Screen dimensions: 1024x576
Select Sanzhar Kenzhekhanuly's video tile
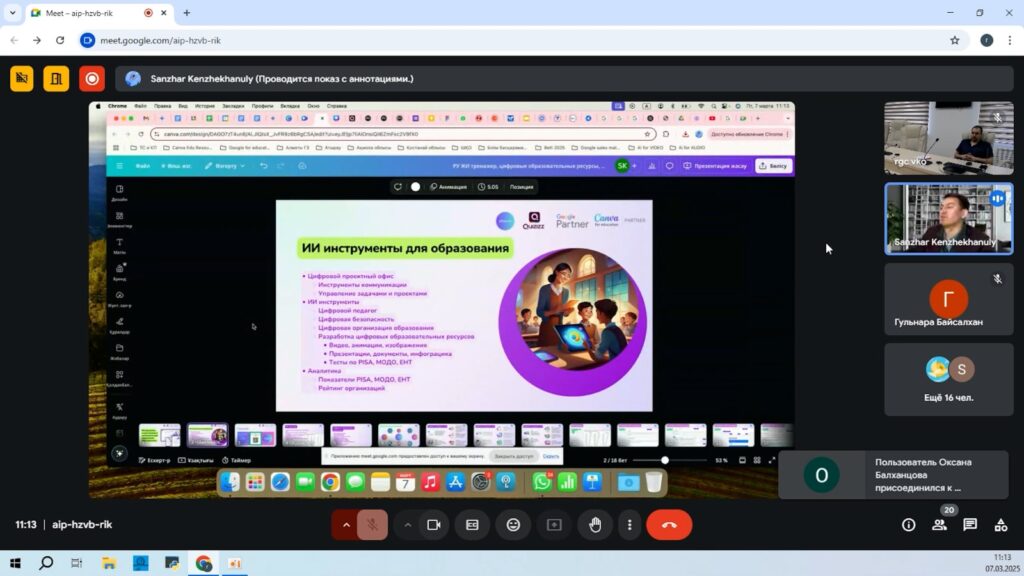pyautogui.click(x=949, y=219)
